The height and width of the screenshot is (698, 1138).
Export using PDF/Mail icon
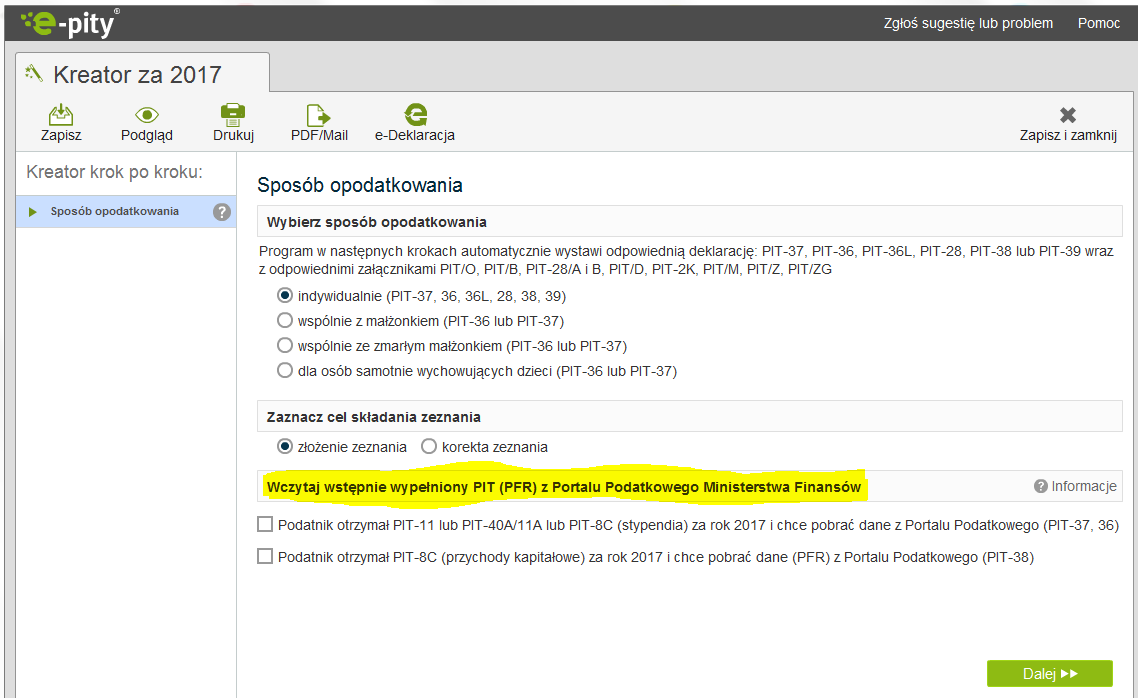(319, 115)
